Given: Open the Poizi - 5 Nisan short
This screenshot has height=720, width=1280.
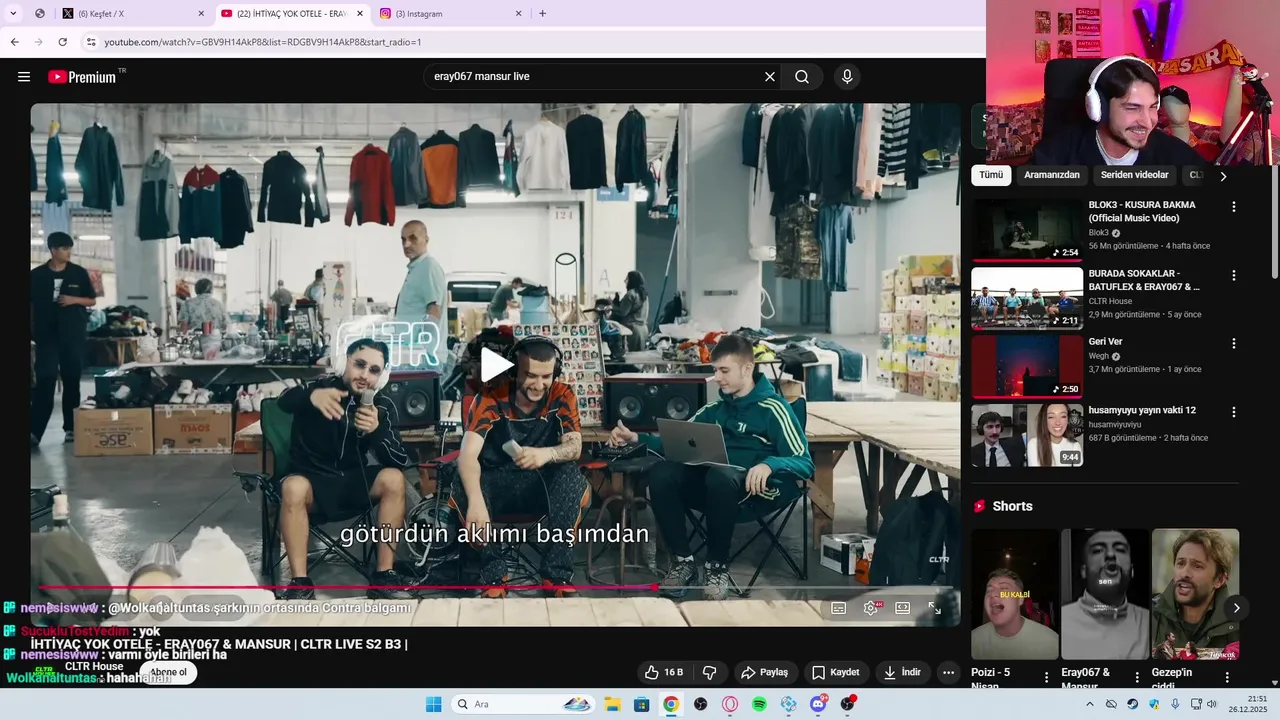Looking at the screenshot, I should pos(1015,594).
